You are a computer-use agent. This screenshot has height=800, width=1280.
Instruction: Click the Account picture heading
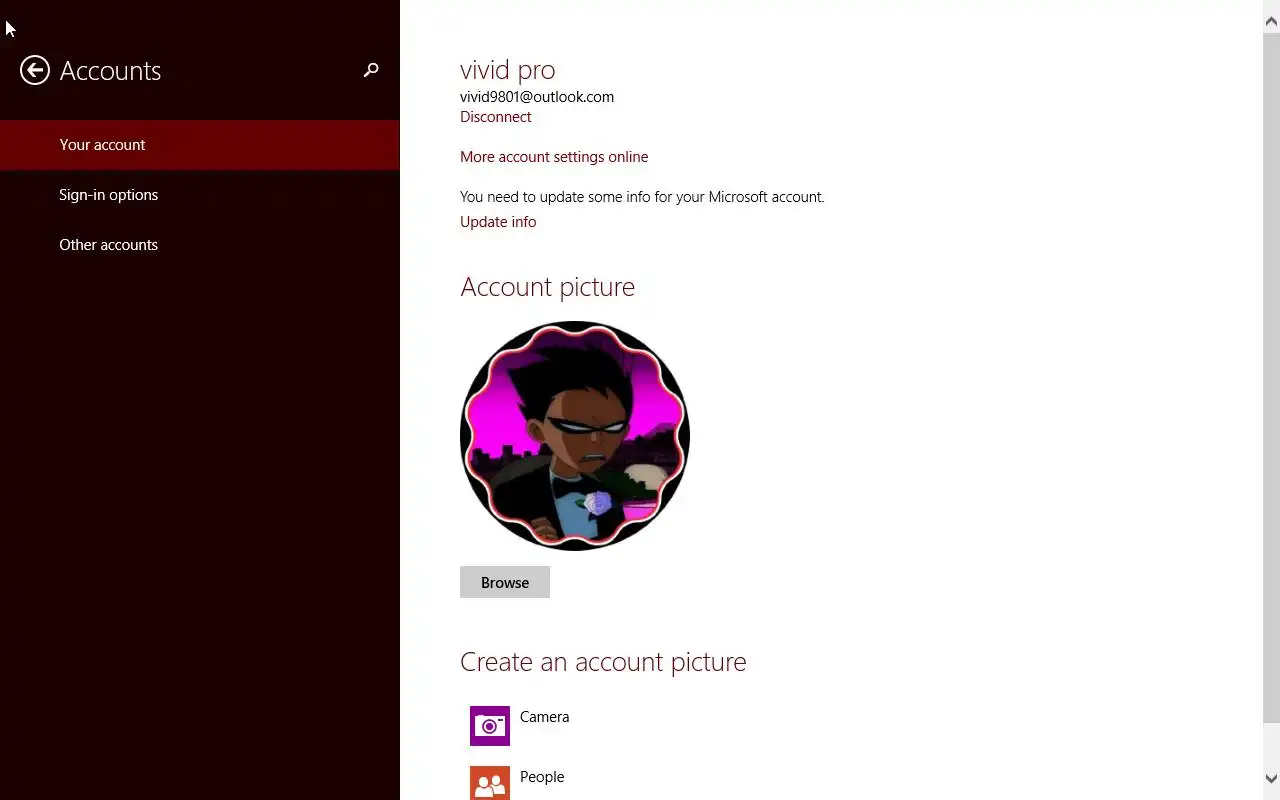pyautogui.click(x=547, y=287)
